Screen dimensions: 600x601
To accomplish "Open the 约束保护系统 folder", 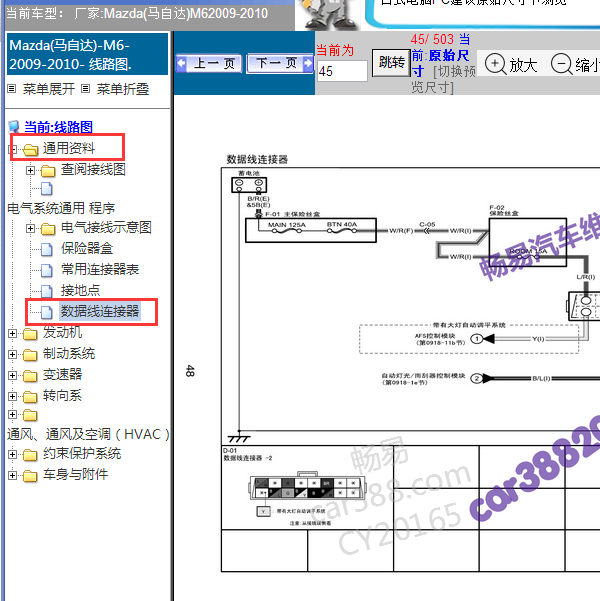I will [x=82, y=453].
